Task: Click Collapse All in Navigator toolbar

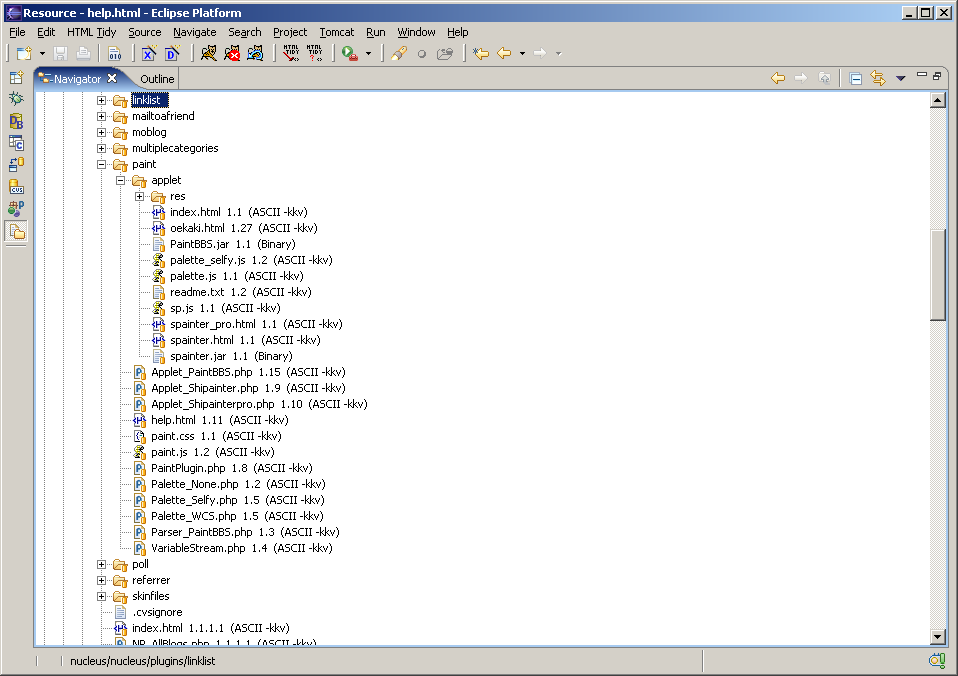Action: [856, 78]
